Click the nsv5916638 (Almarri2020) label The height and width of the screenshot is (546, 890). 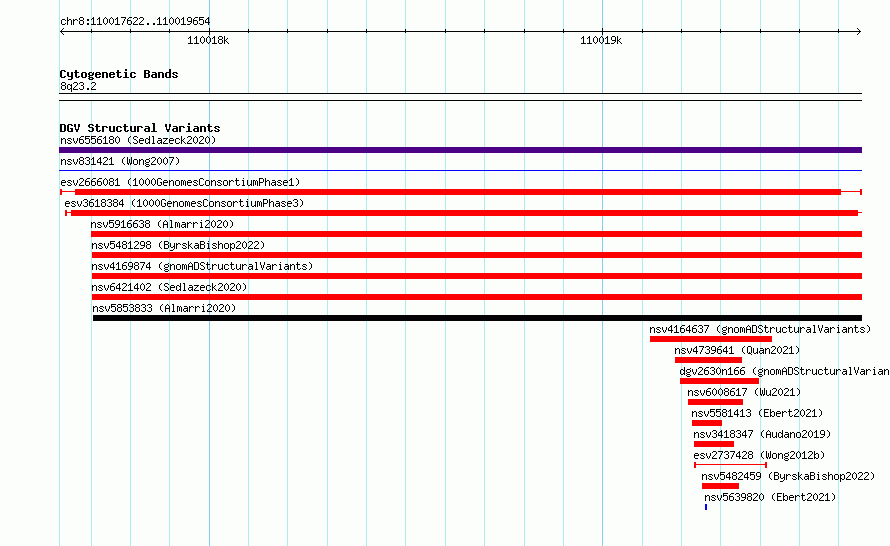(162, 224)
